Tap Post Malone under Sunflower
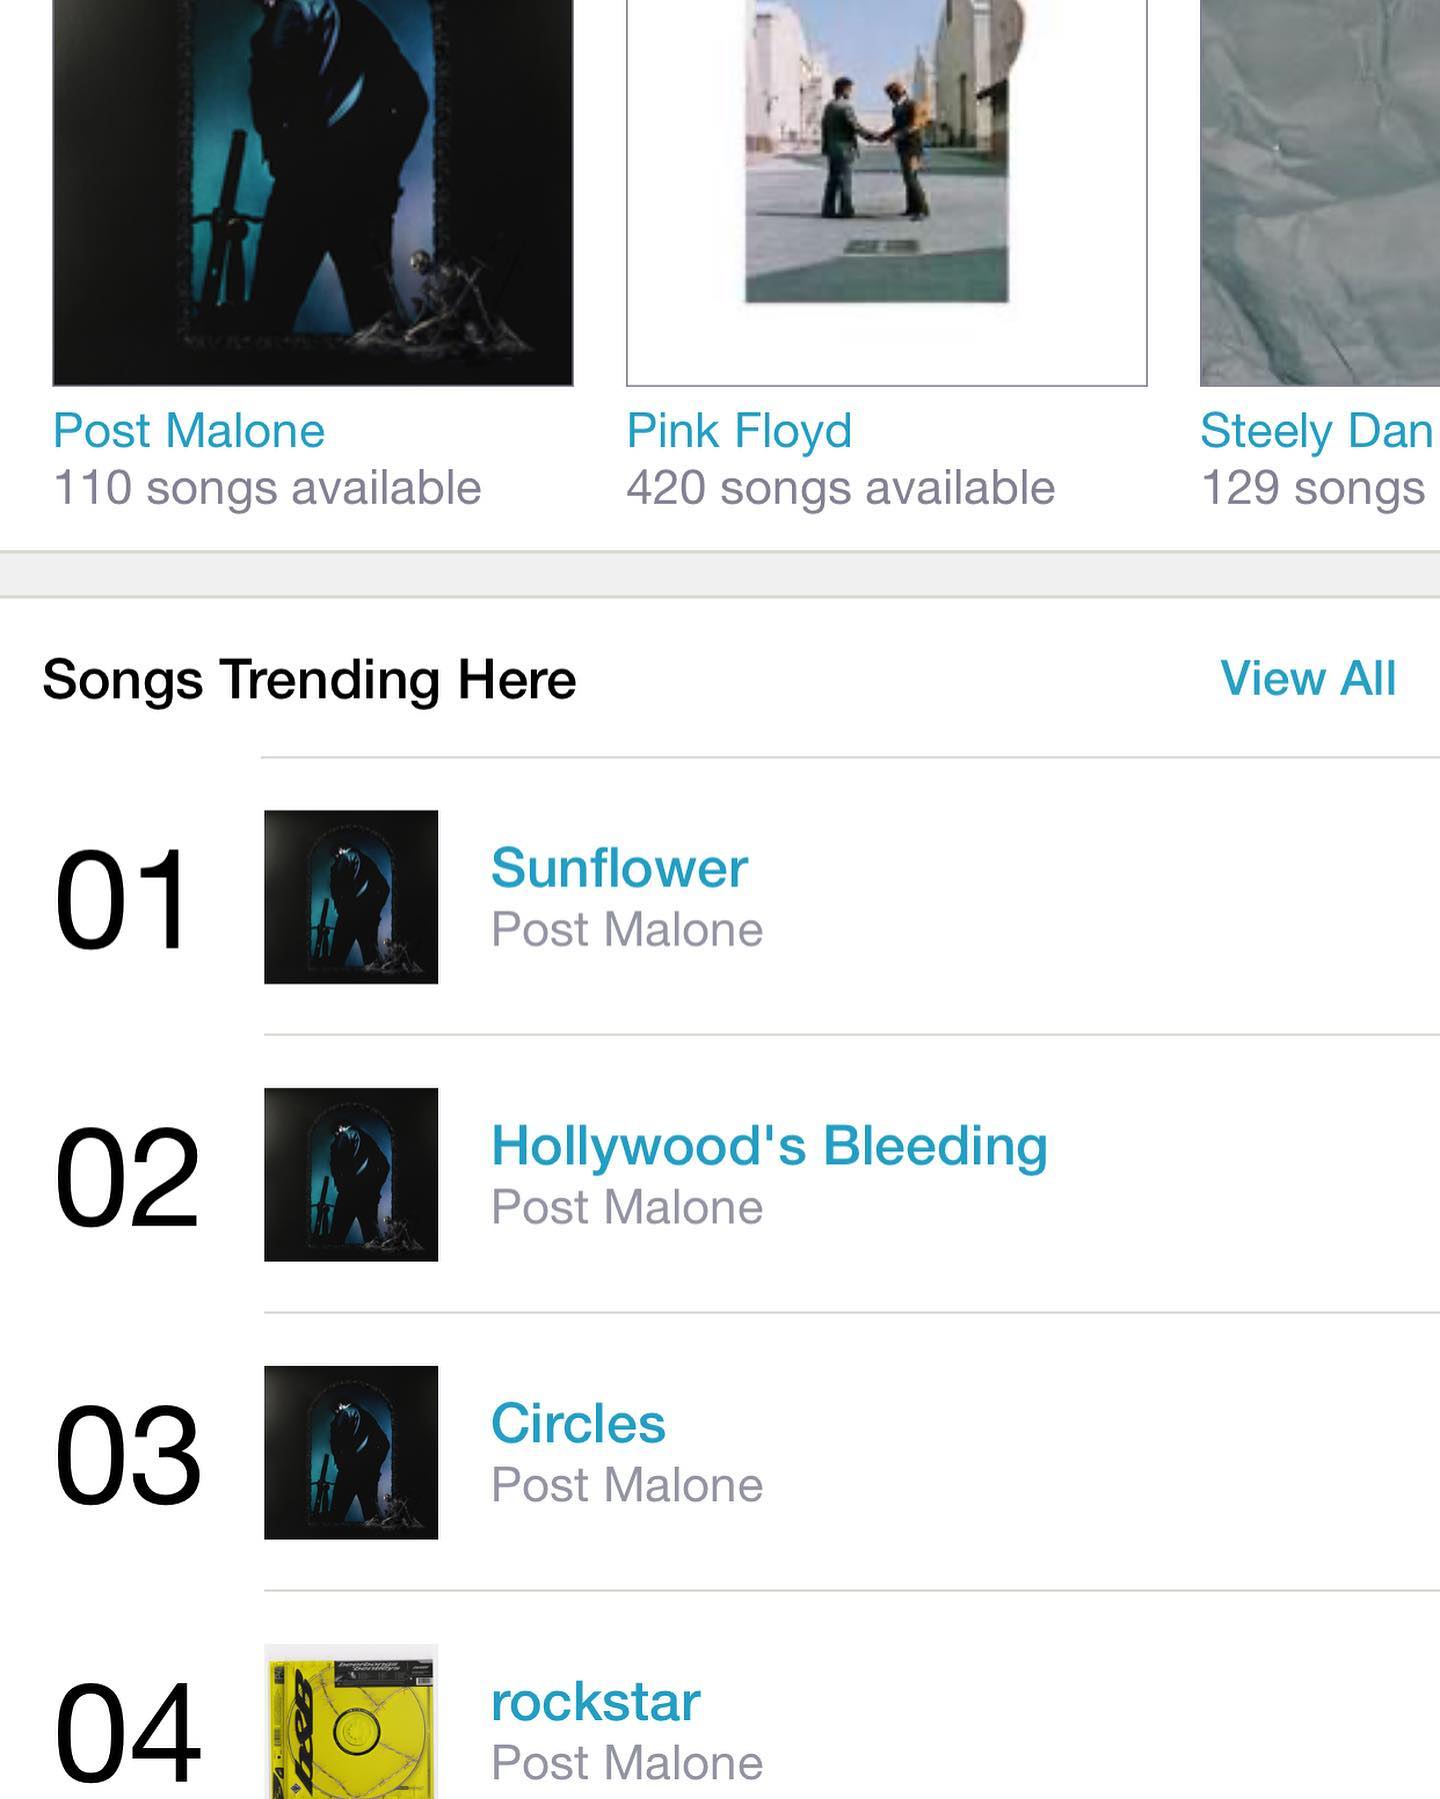The image size is (1440, 1799). [x=627, y=930]
